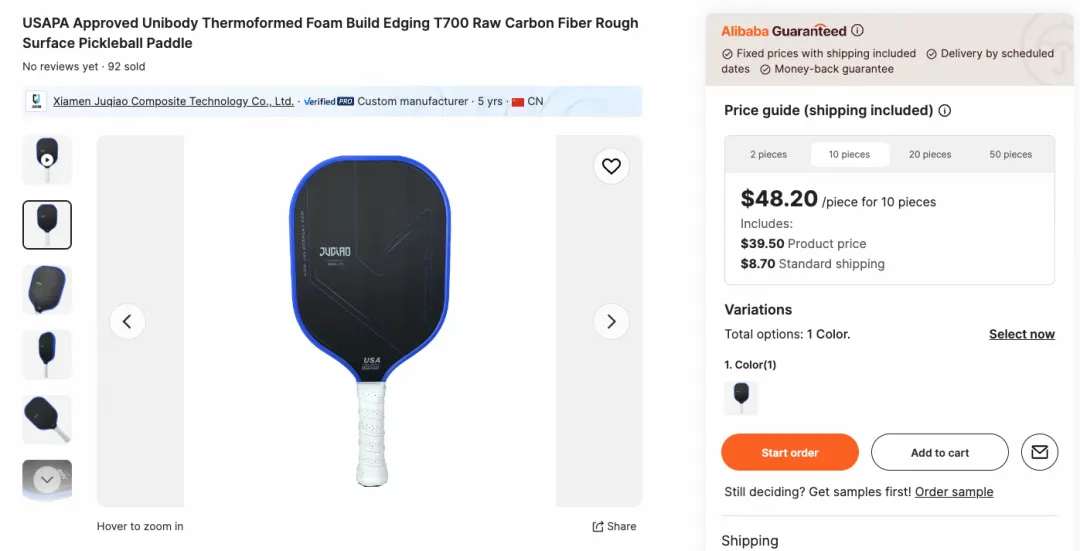Open the Select now variations link

(x=1021, y=334)
